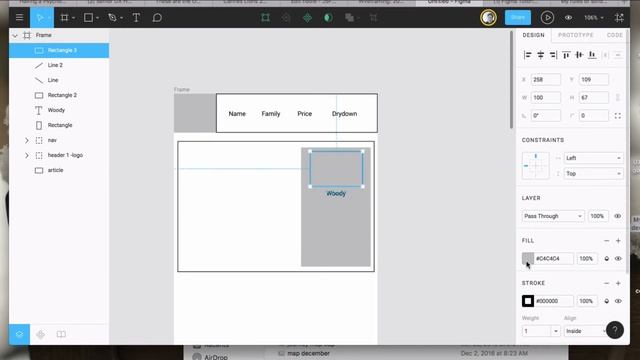Image resolution: width=640 pixels, height=360 pixels.
Task: Open horizontal constraint Left dropdown
Action: 593,158
